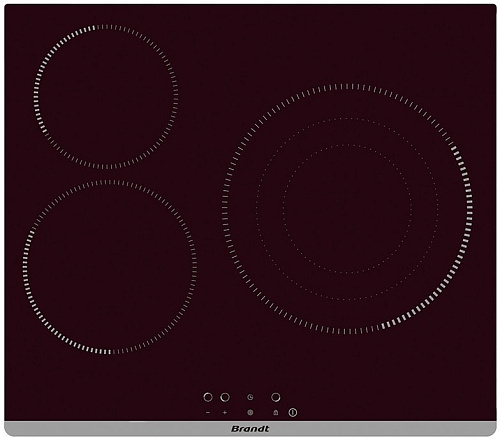Tap the power on/off icon
The image size is (500, 440).
tap(293, 412)
